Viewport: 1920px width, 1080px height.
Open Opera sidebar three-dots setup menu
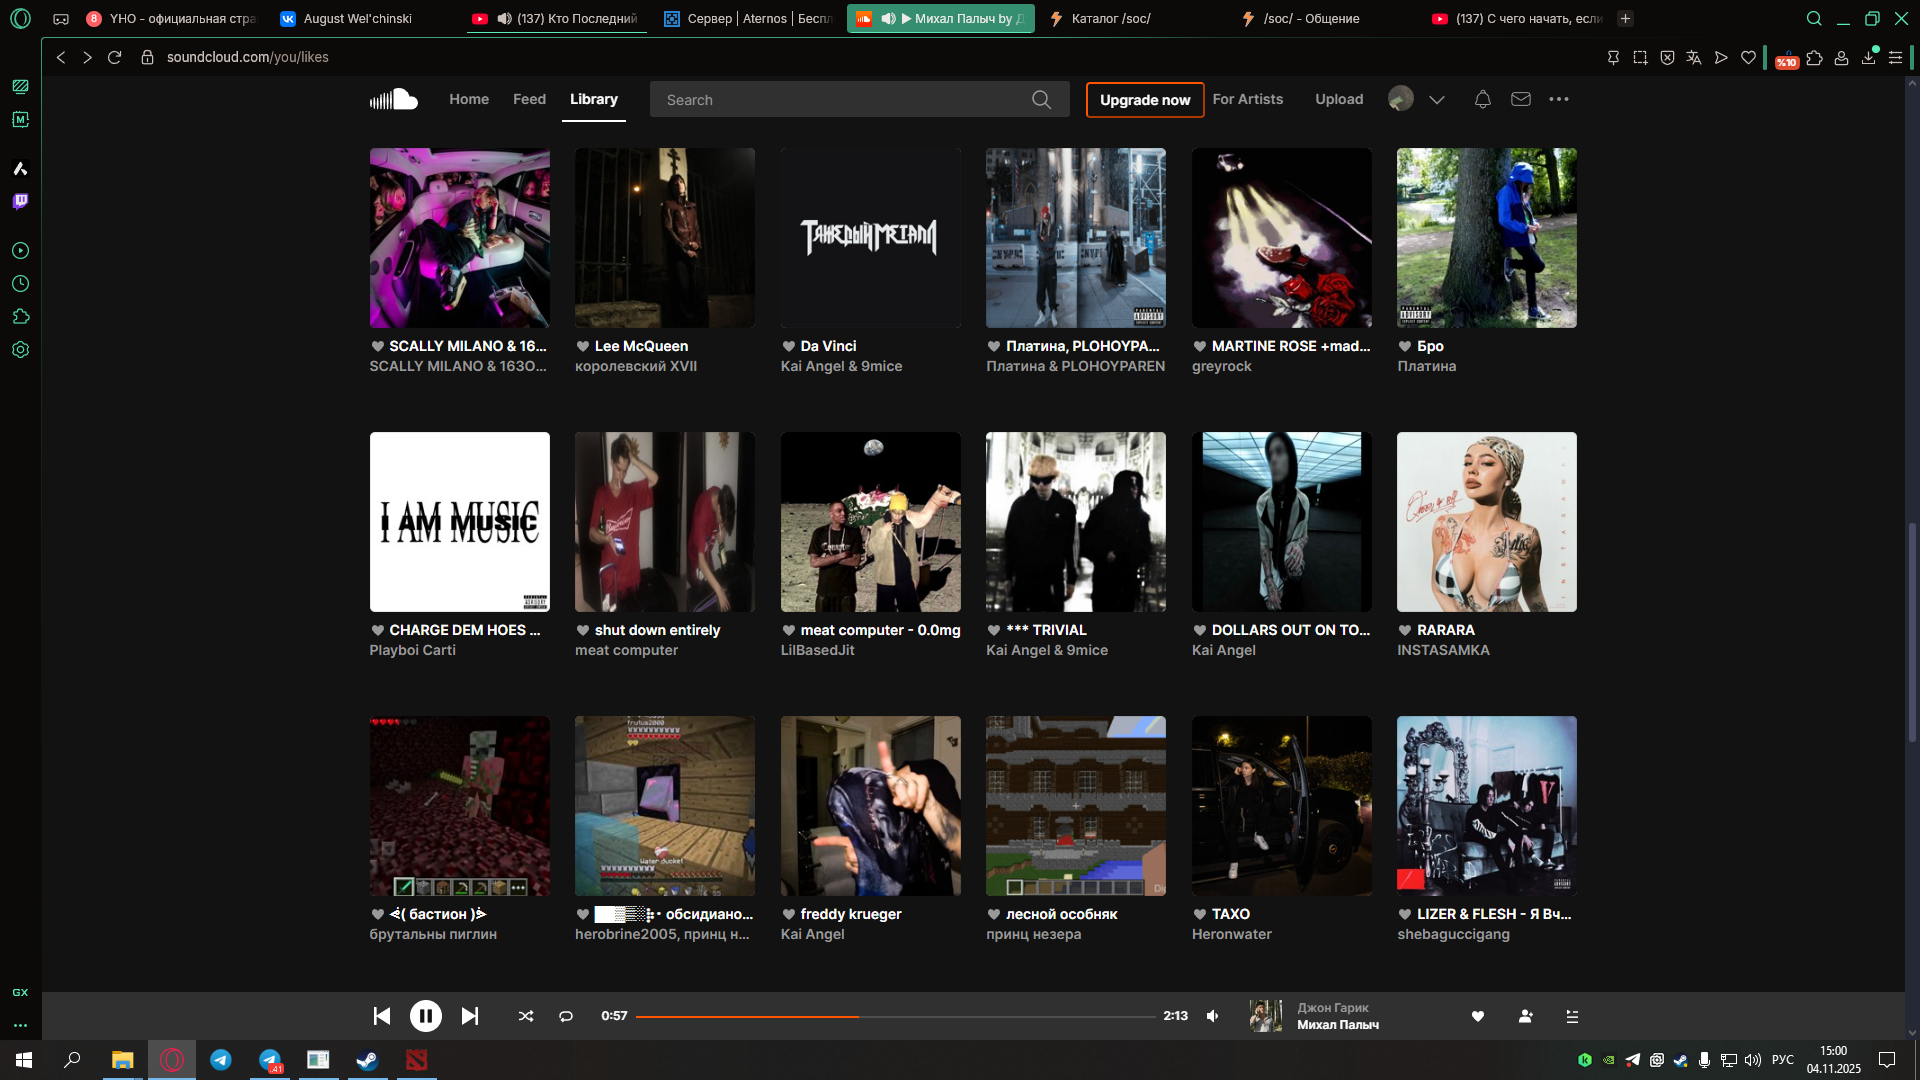pos(20,1025)
